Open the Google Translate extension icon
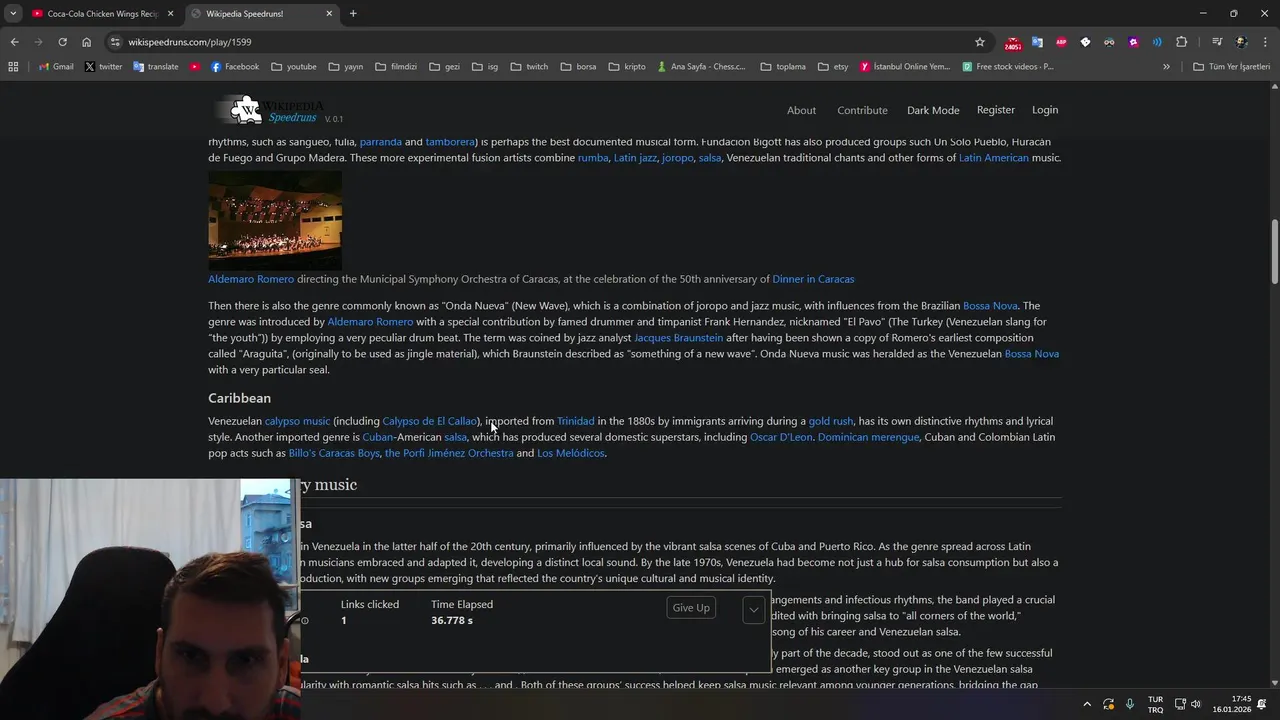 [x=1037, y=42]
